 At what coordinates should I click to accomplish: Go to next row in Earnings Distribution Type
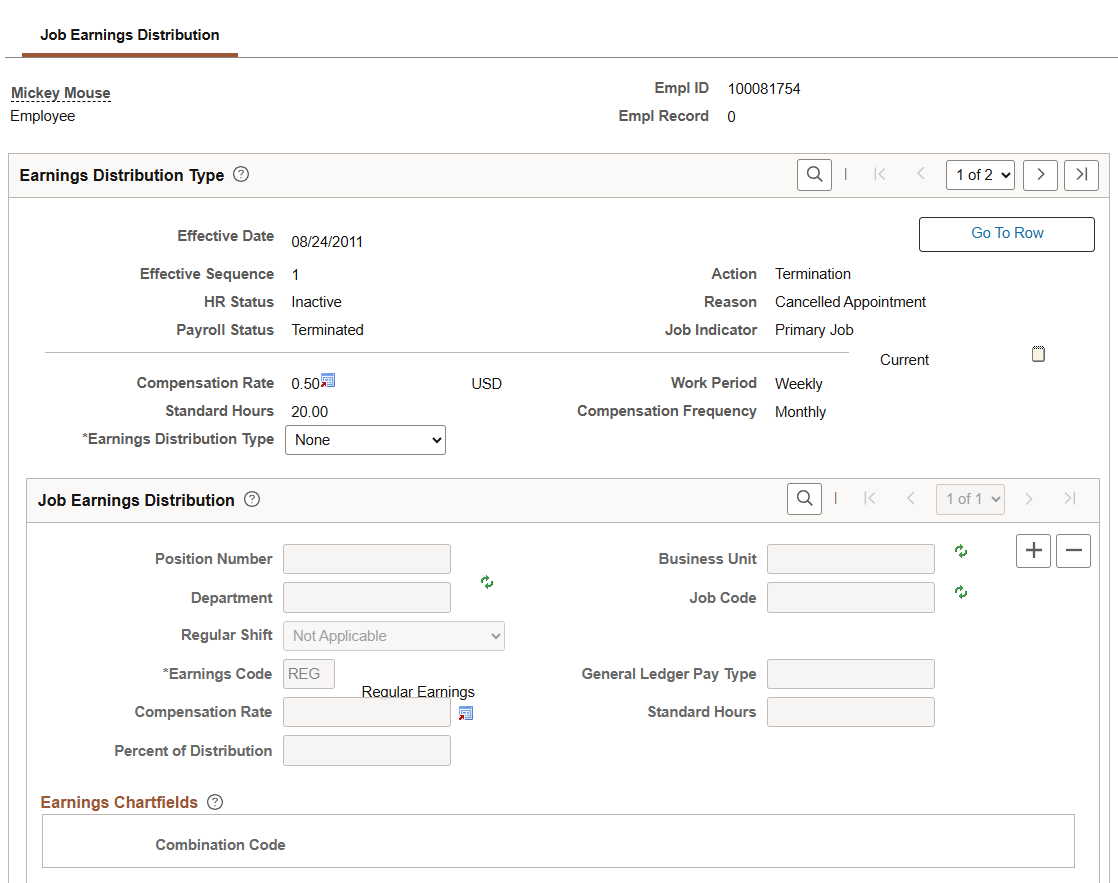pyautogui.click(x=1040, y=175)
